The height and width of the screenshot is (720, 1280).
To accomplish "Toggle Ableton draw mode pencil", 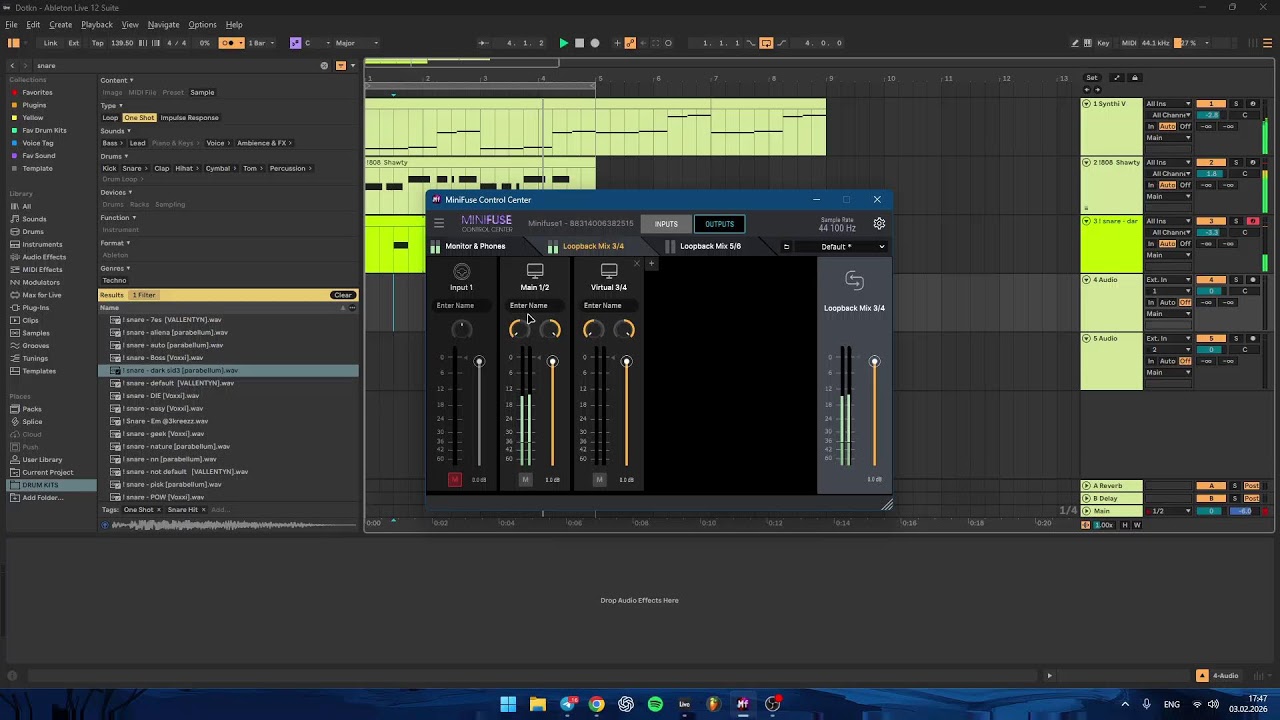I will click(1075, 43).
